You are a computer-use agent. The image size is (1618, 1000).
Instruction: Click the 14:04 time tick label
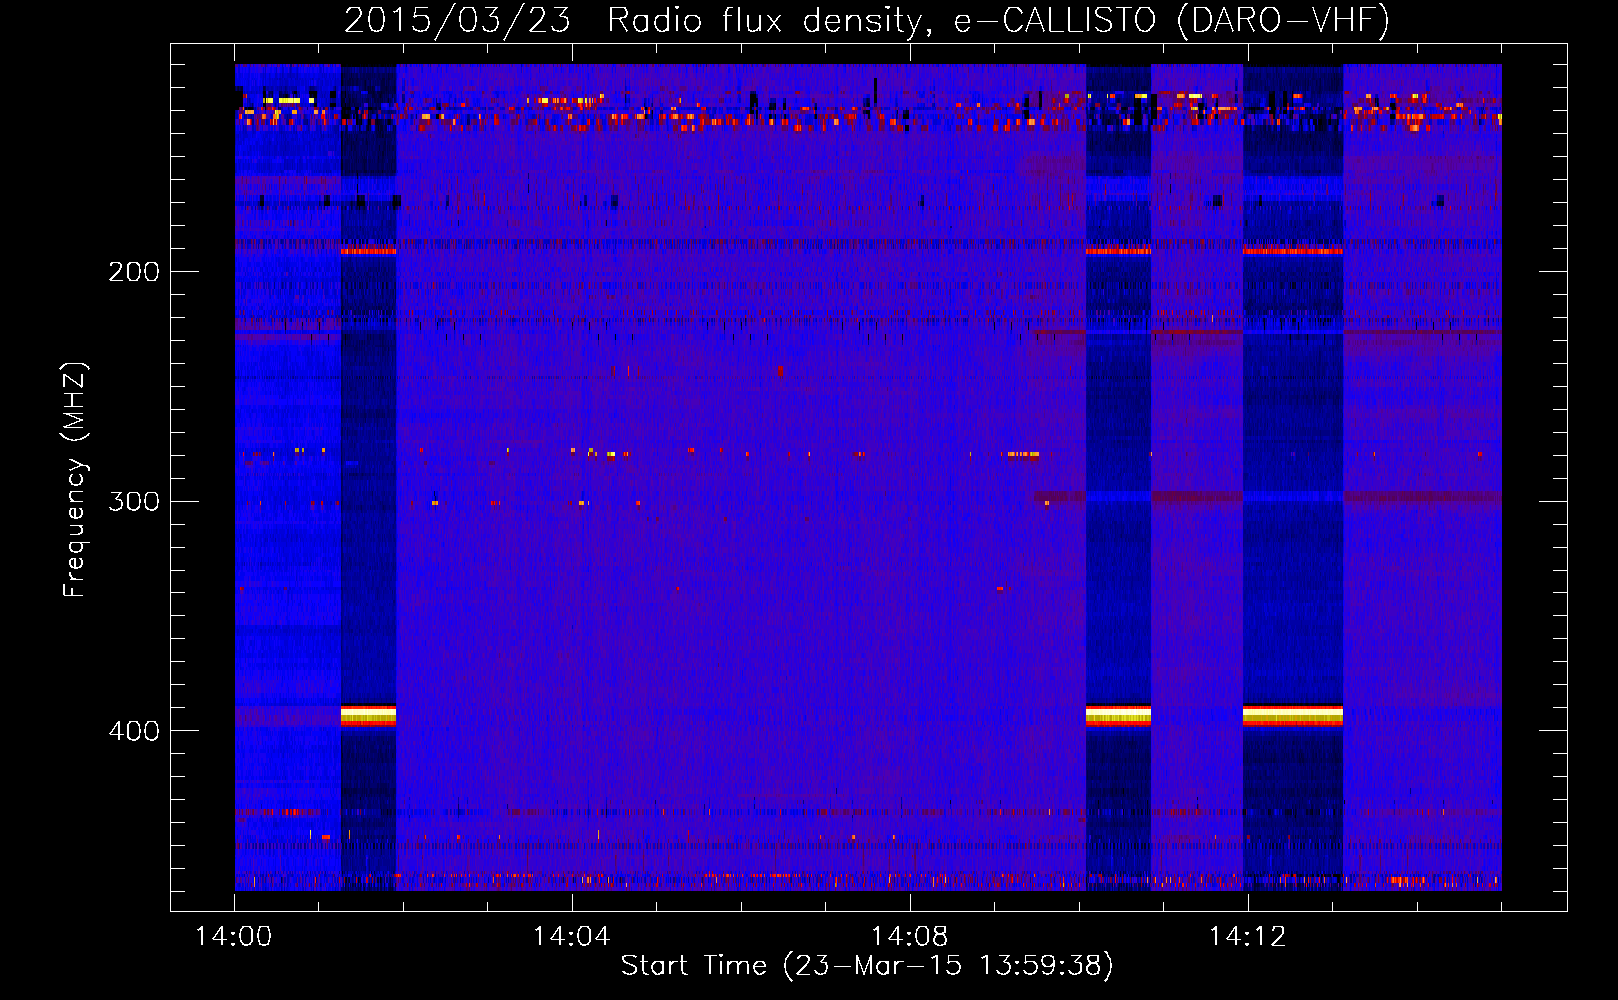point(572,937)
